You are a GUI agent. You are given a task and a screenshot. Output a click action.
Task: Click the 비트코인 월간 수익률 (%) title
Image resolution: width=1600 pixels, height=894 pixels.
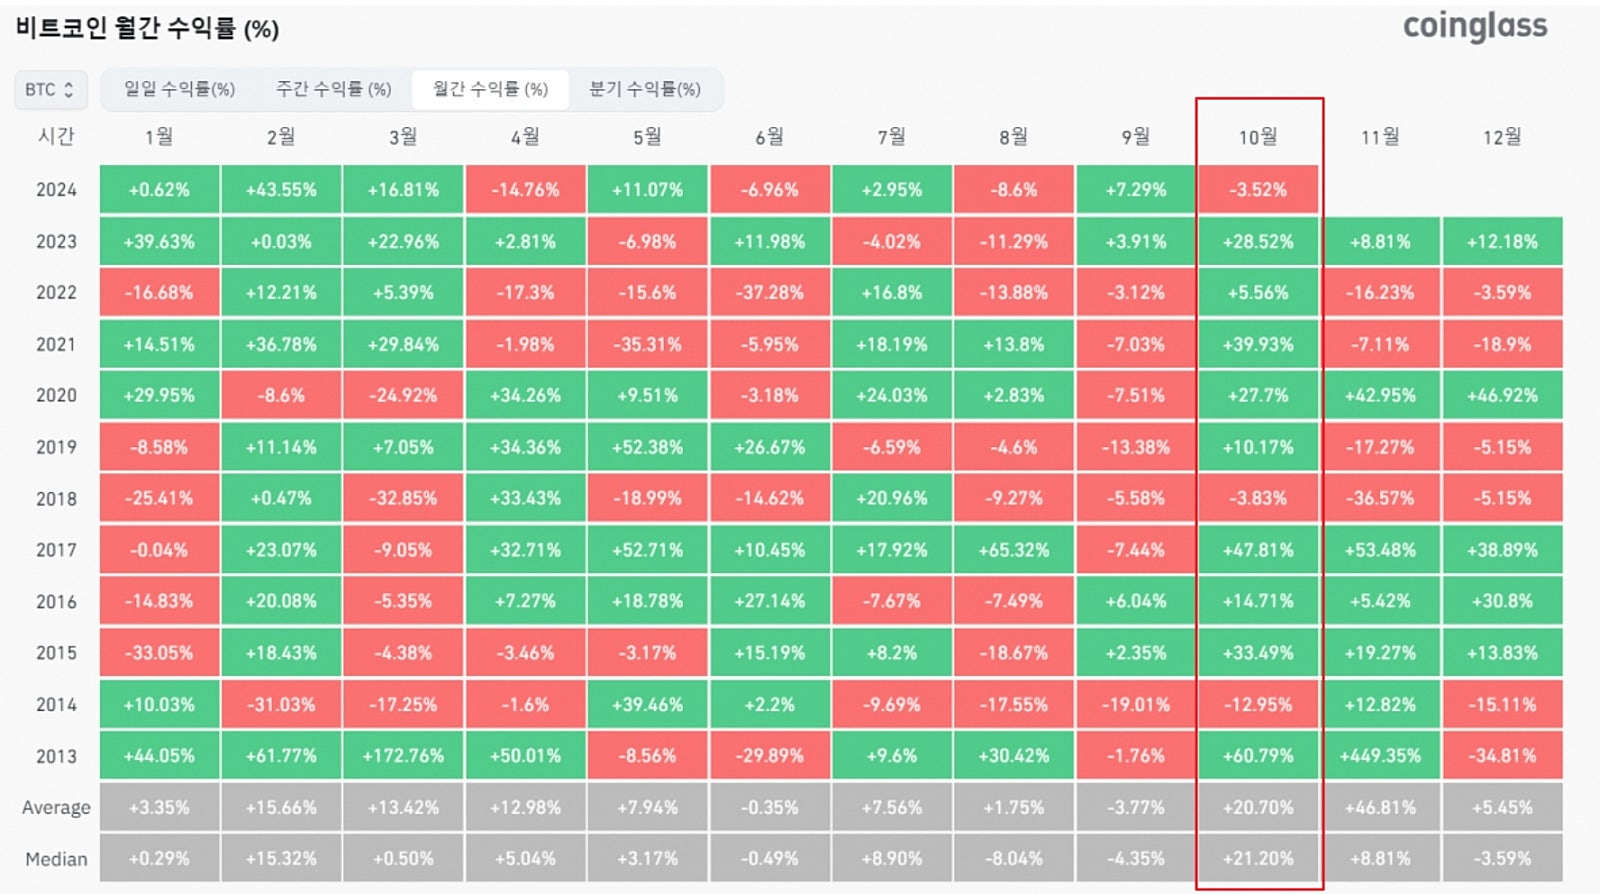pyautogui.click(x=147, y=28)
